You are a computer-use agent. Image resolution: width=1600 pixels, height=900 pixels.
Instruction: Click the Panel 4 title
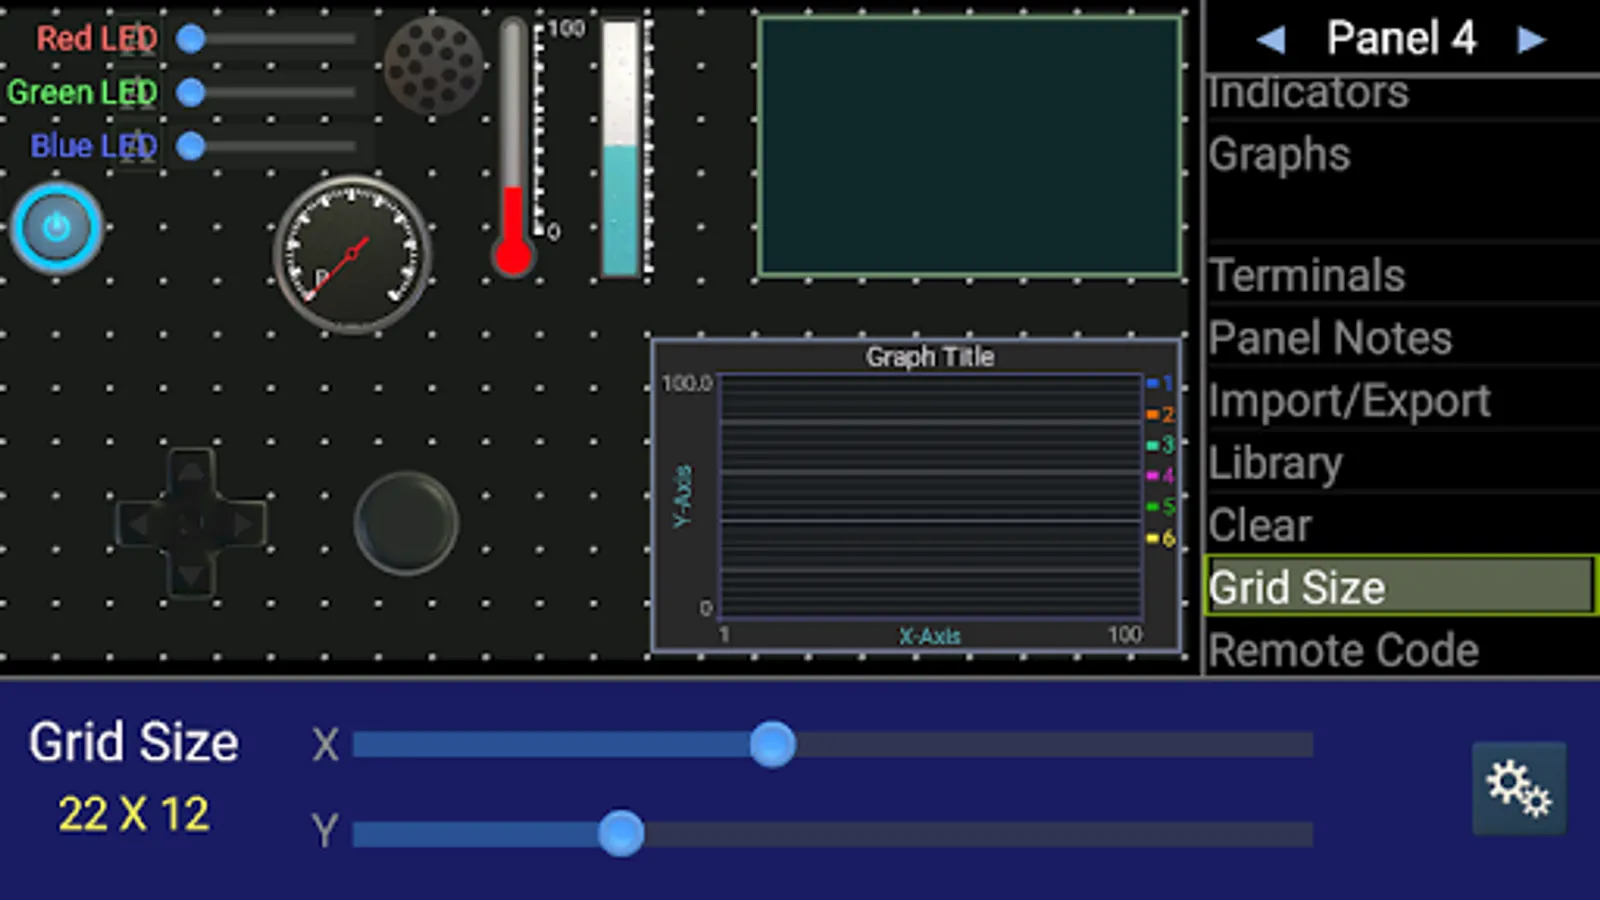coord(1401,40)
